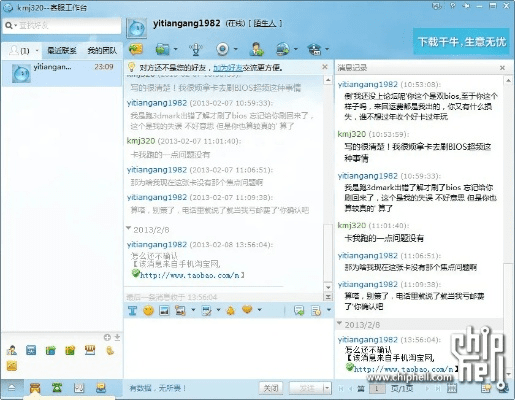Collapse the 2013/2/8 group in chat pane
The height and width of the screenshot is (400, 515).
point(129,229)
